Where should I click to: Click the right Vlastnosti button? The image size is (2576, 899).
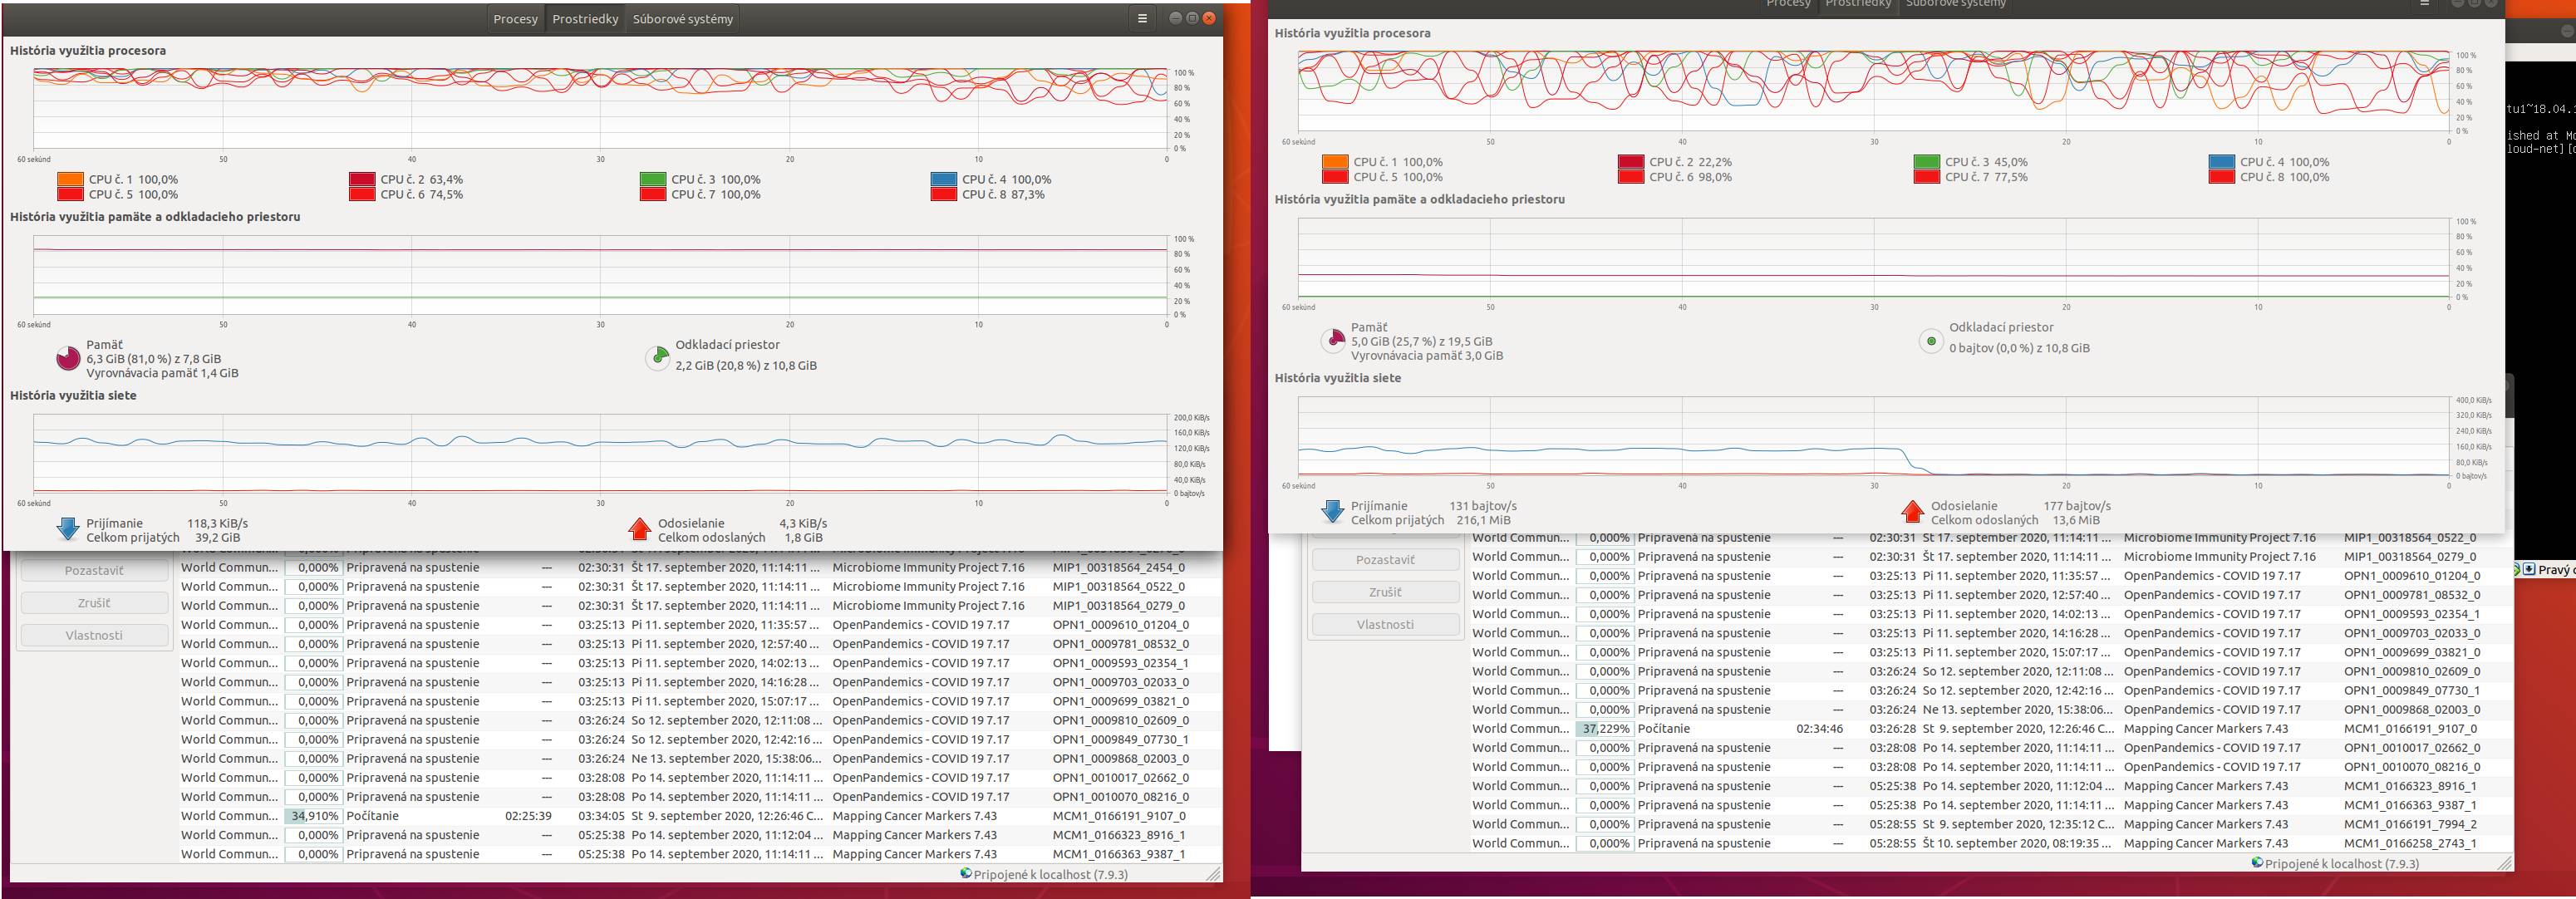tap(1385, 624)
